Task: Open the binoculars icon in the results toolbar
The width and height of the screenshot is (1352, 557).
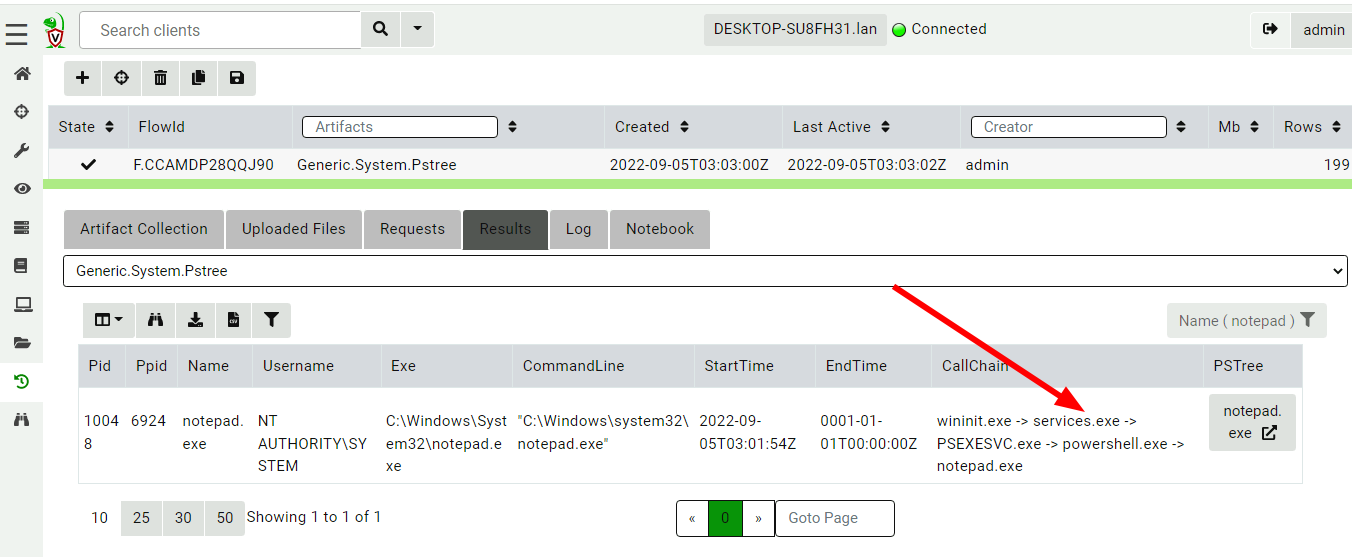Action: pyautogui.click(x=155, y=320)
